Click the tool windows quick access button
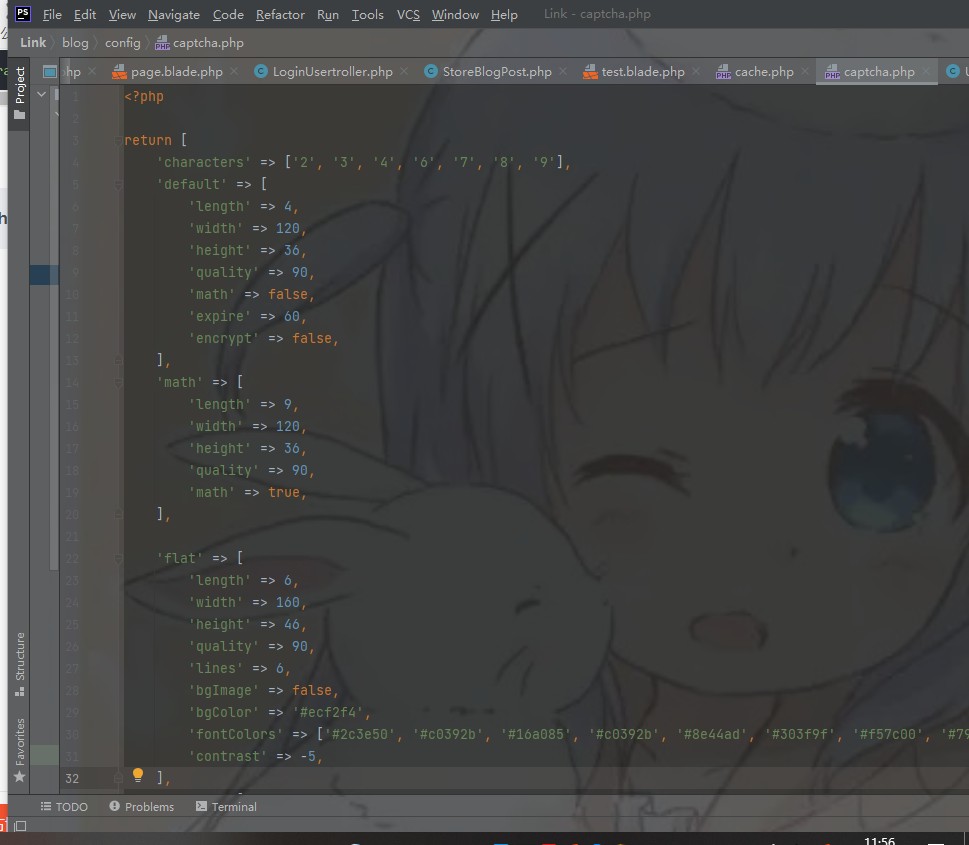Viewport: 969px width, 845px height. pos(20,826)
